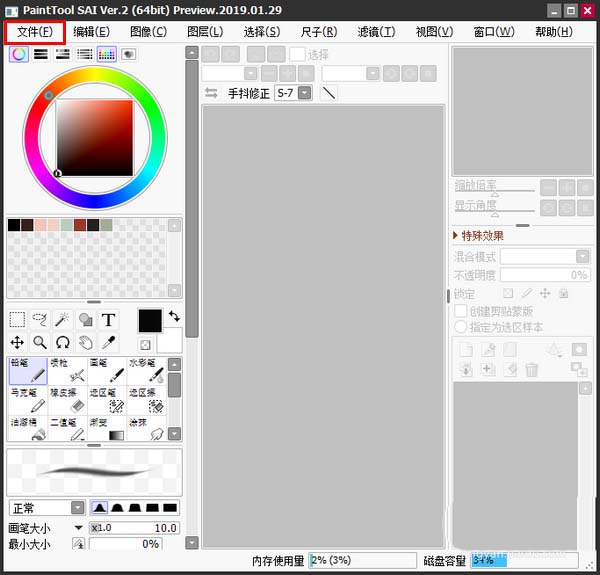Image resolution: width=600 pixels, height=575 pixels.
Task: Open the 帮助(H) menu
Action: [x=554, y=32]
